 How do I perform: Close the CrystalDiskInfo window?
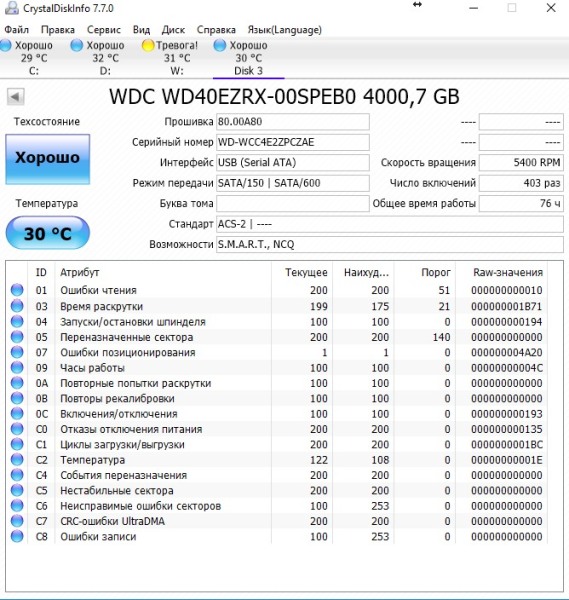tap(551, 8)
